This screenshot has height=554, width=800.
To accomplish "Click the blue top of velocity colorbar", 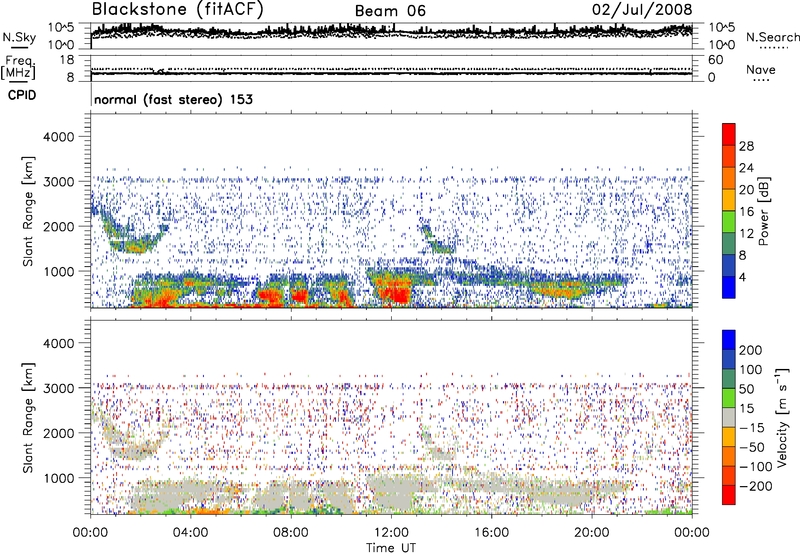I will (729, 340).
